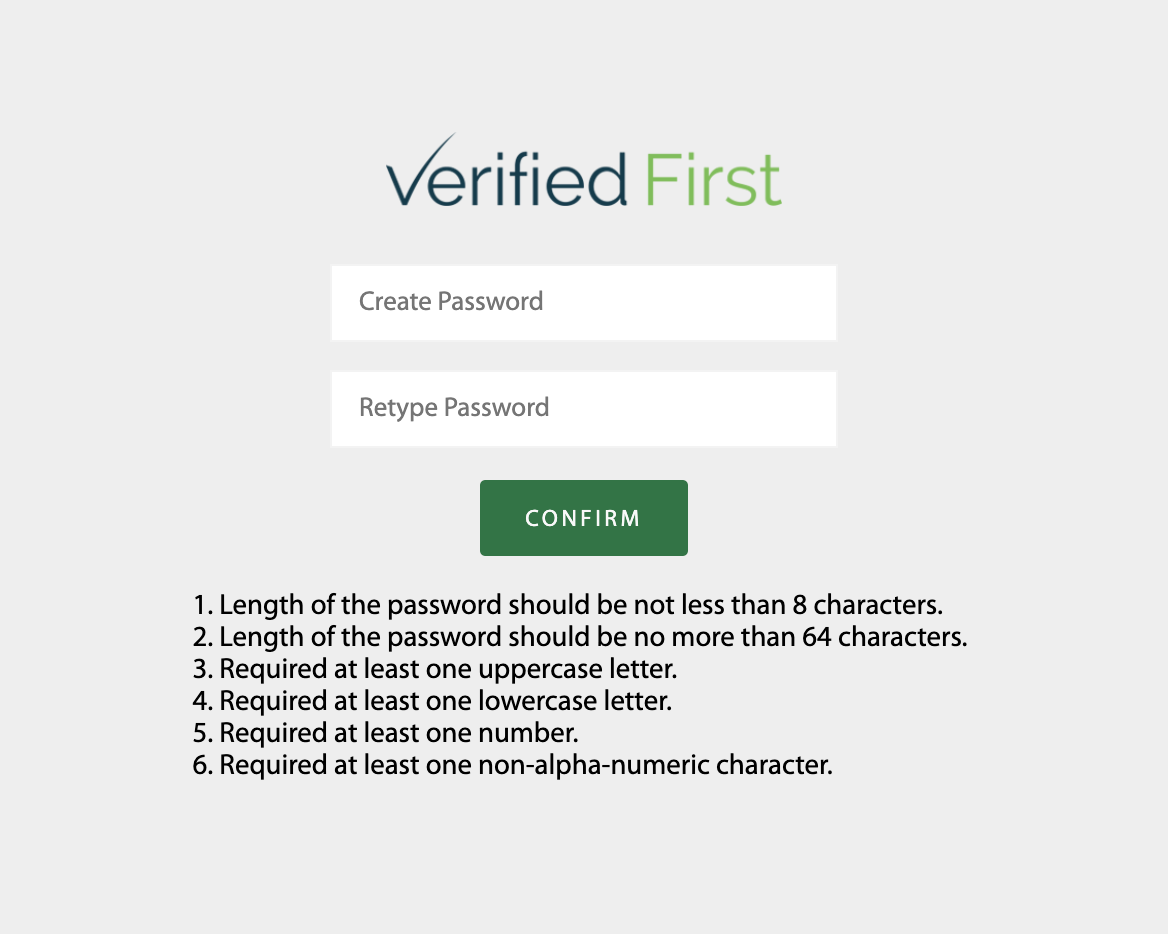
Task: Click the "at least one number" rule
Action: coord(385,734)
